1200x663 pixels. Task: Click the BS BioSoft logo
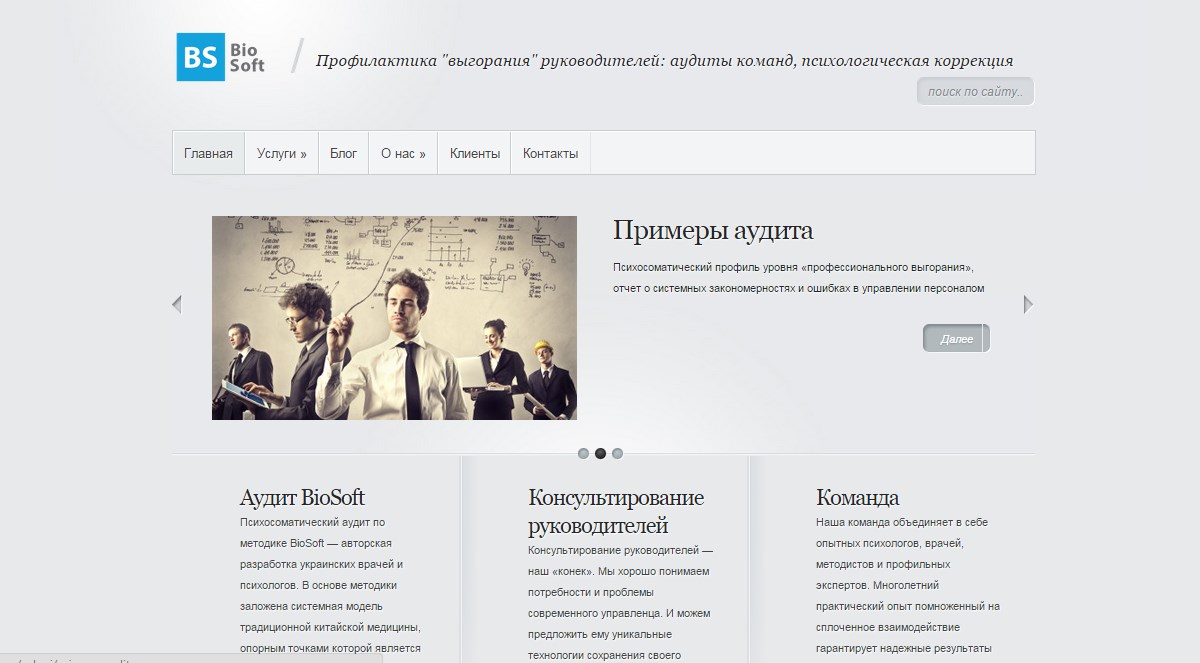(x=222, y=57)
